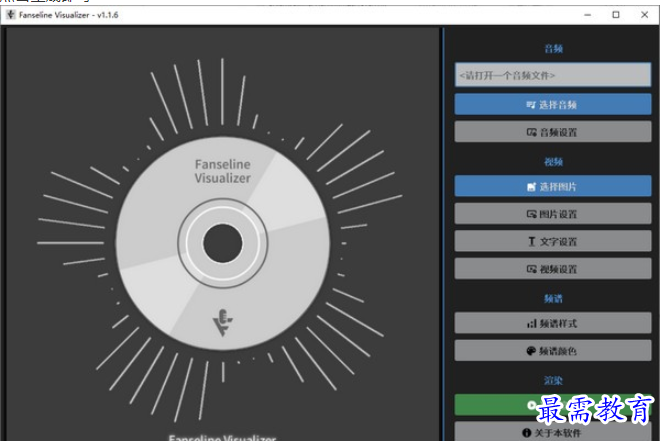Viewport: 660px width, 441px height.
Task: Click the disc preview image
Action: pyautogui.click(x=223, y=243)
